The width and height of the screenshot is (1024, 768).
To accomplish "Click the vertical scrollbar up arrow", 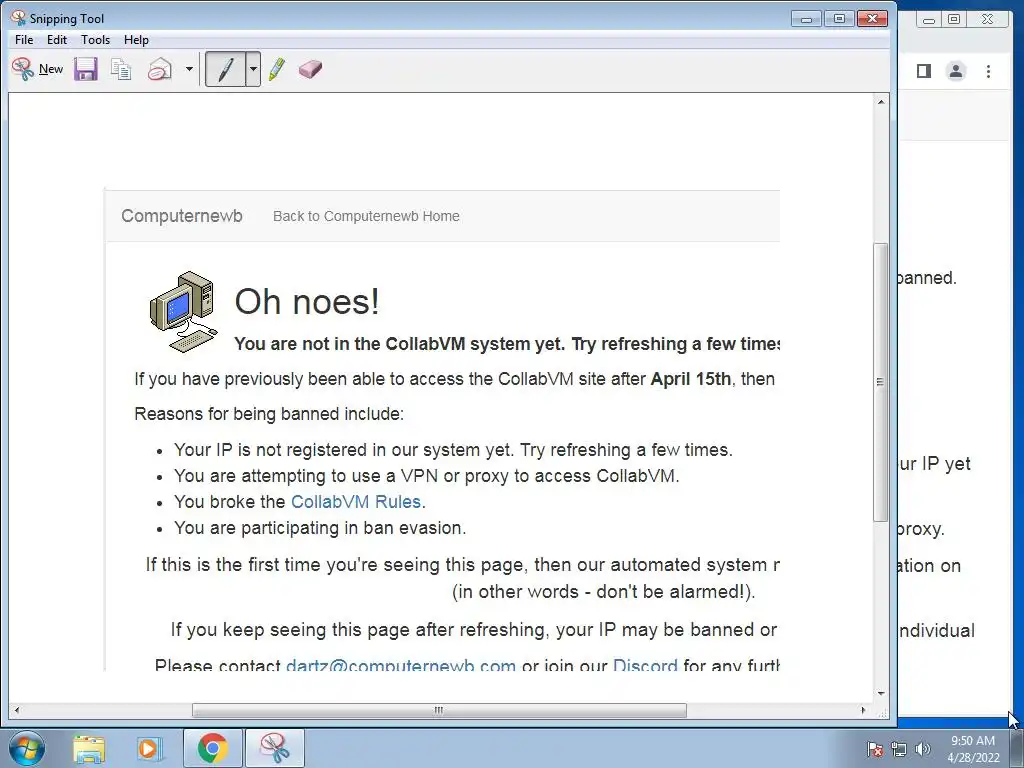I will [881, 102].
